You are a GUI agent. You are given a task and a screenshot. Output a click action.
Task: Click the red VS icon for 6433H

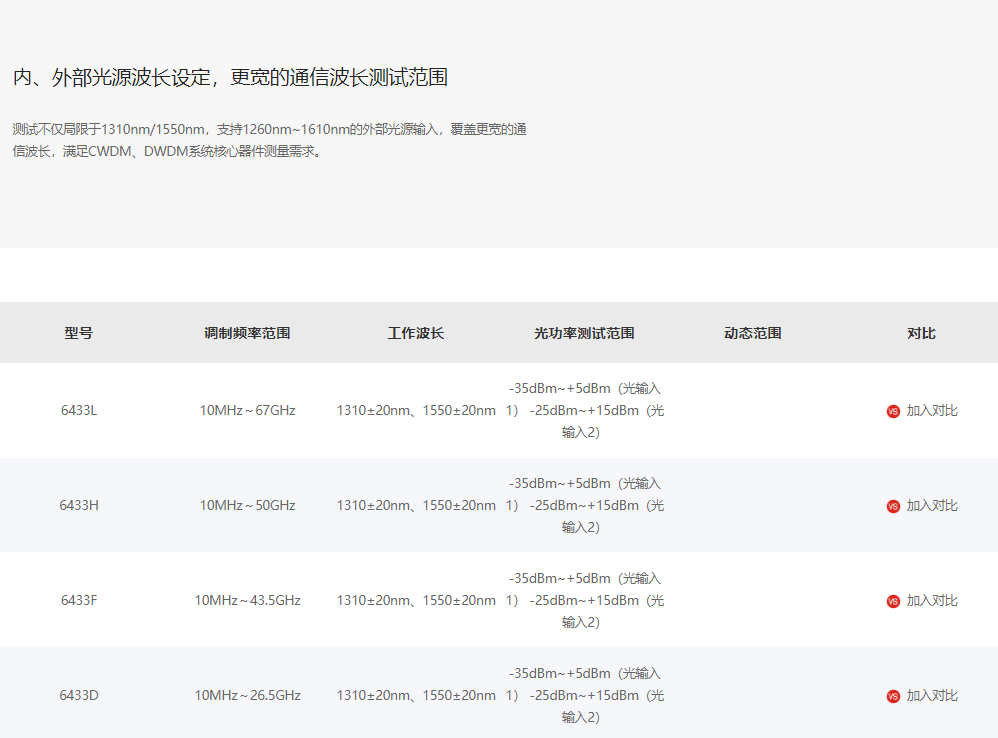coord(893,506)
